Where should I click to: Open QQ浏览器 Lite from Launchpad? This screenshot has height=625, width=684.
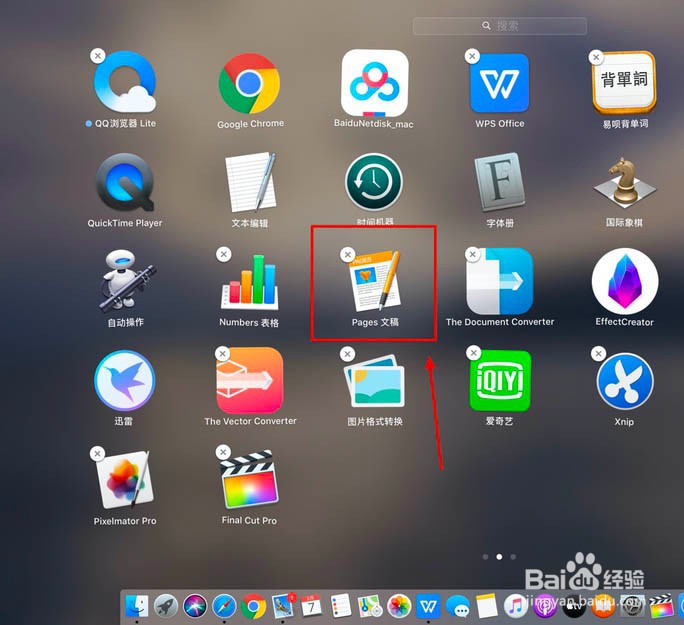pyautogui.click(x=125, y=82)
